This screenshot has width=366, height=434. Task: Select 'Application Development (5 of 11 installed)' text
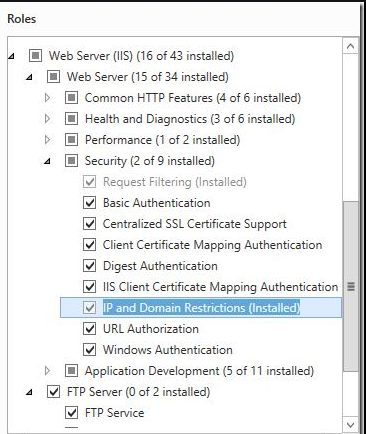point(199,371)
